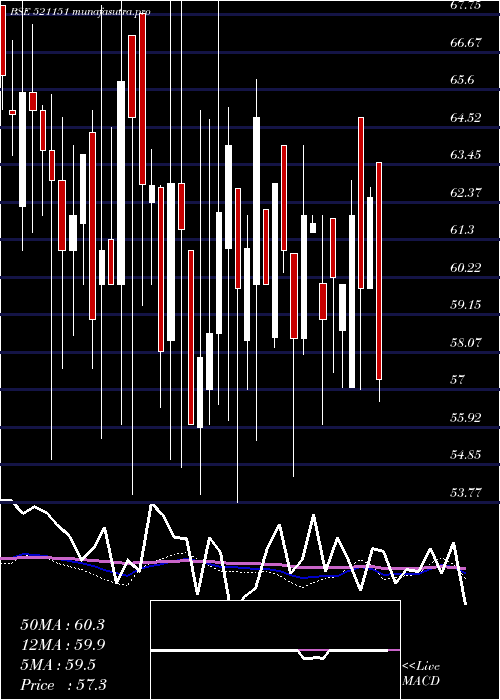This screenshot has height=700, width=500.
Task: Click the 53.77 price axis label
Action: tap(466, 492)
